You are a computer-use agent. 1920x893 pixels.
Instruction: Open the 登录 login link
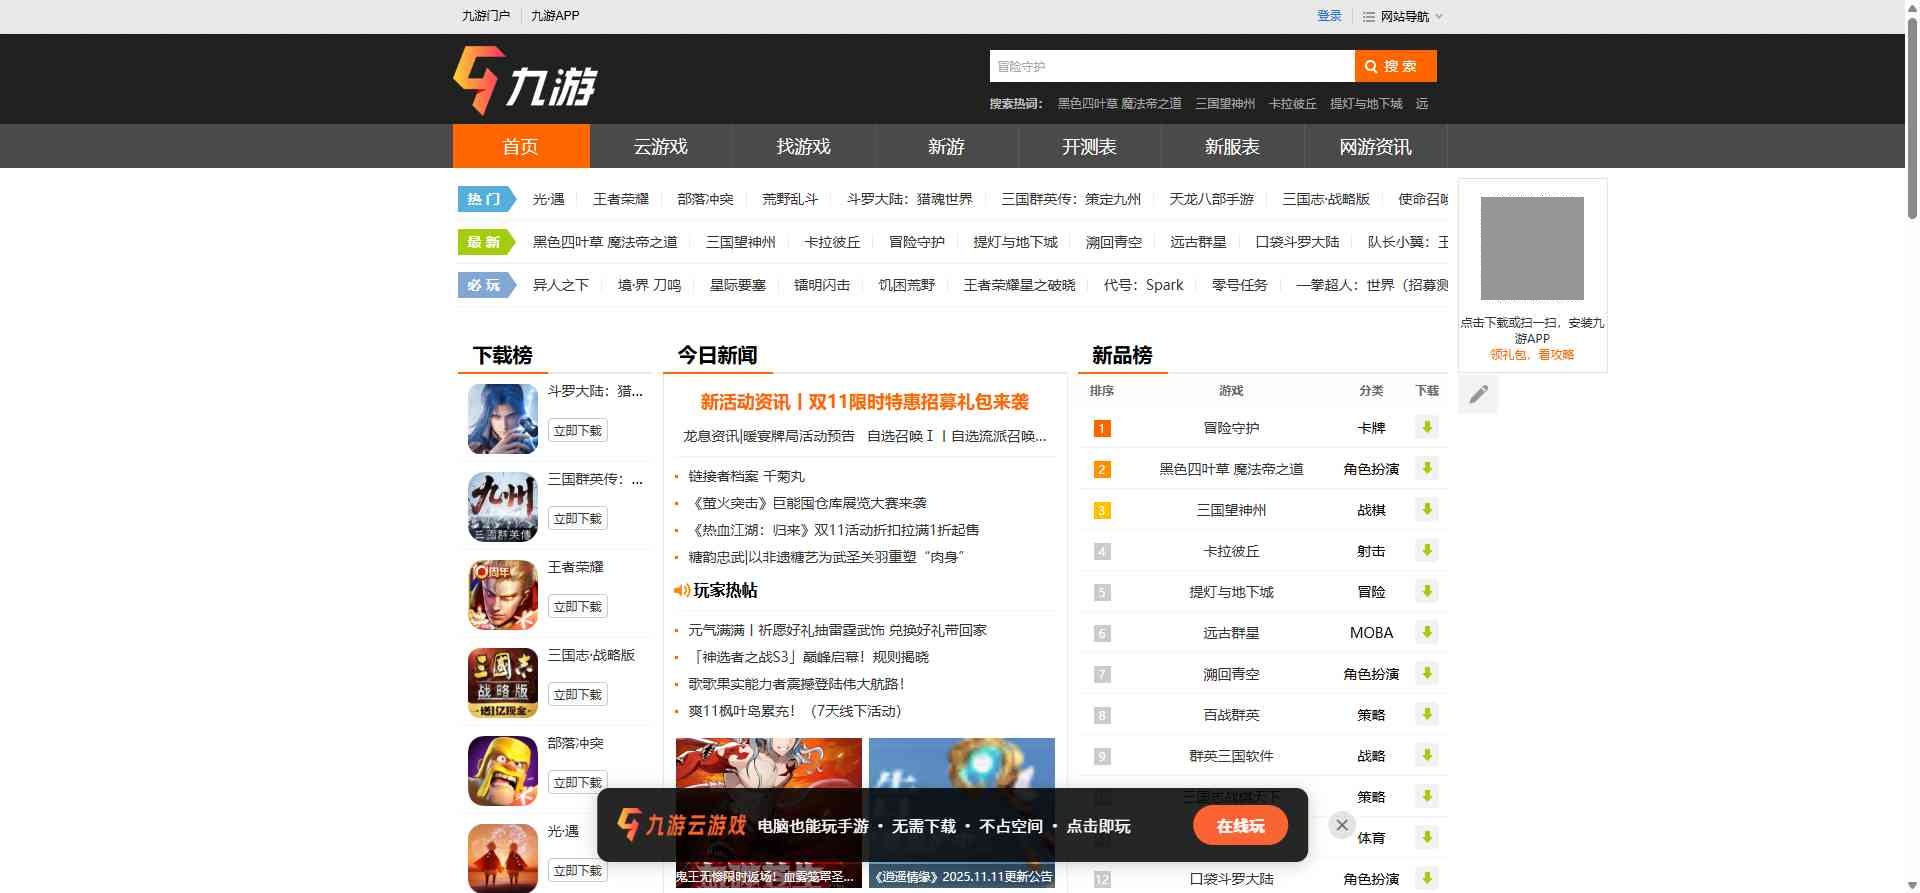pos(1329,16)
